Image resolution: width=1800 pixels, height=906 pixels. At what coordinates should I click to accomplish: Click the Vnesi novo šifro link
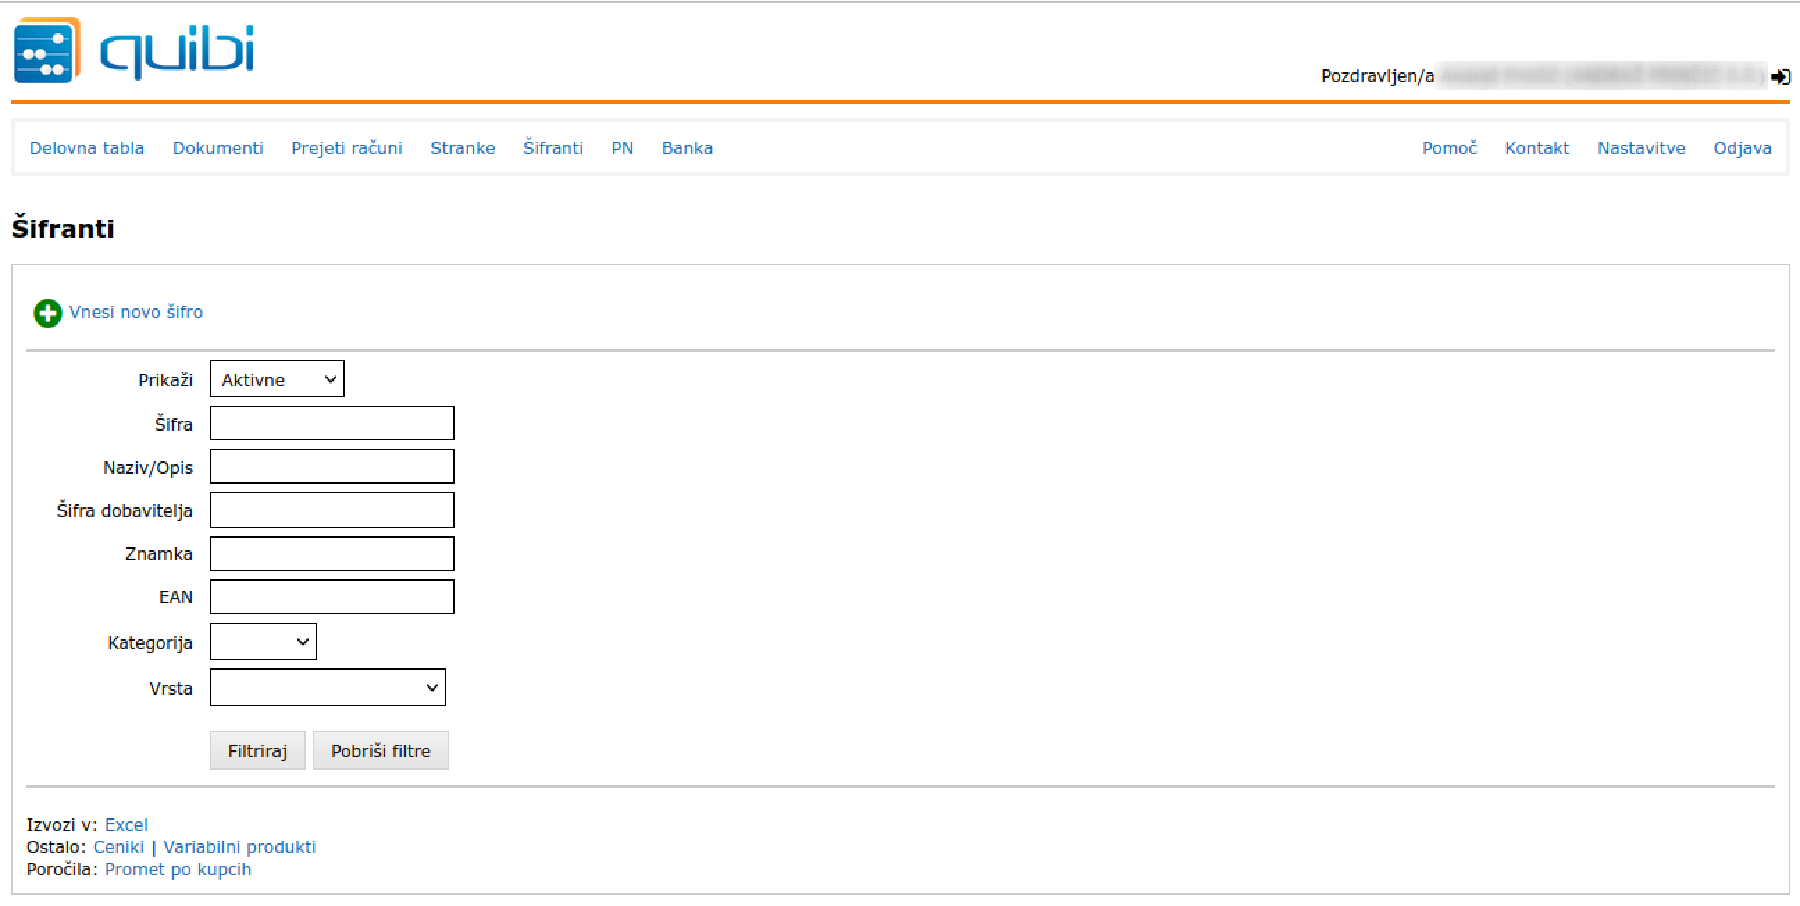[136, 312]
